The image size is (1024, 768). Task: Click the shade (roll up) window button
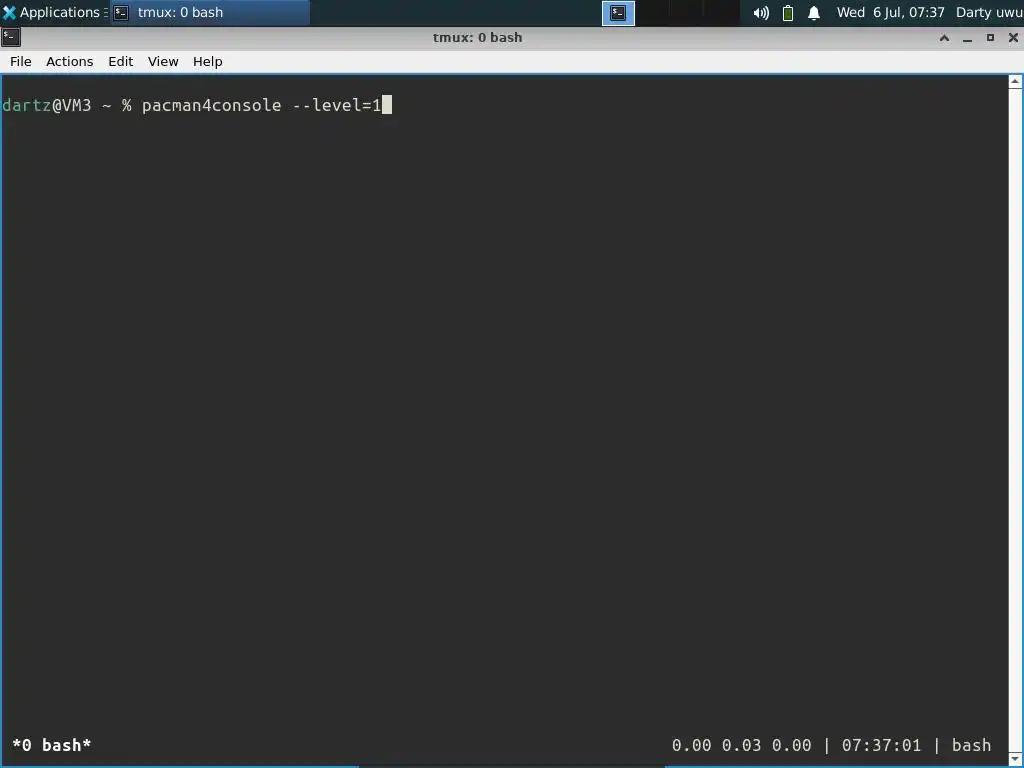coord(944,38)
